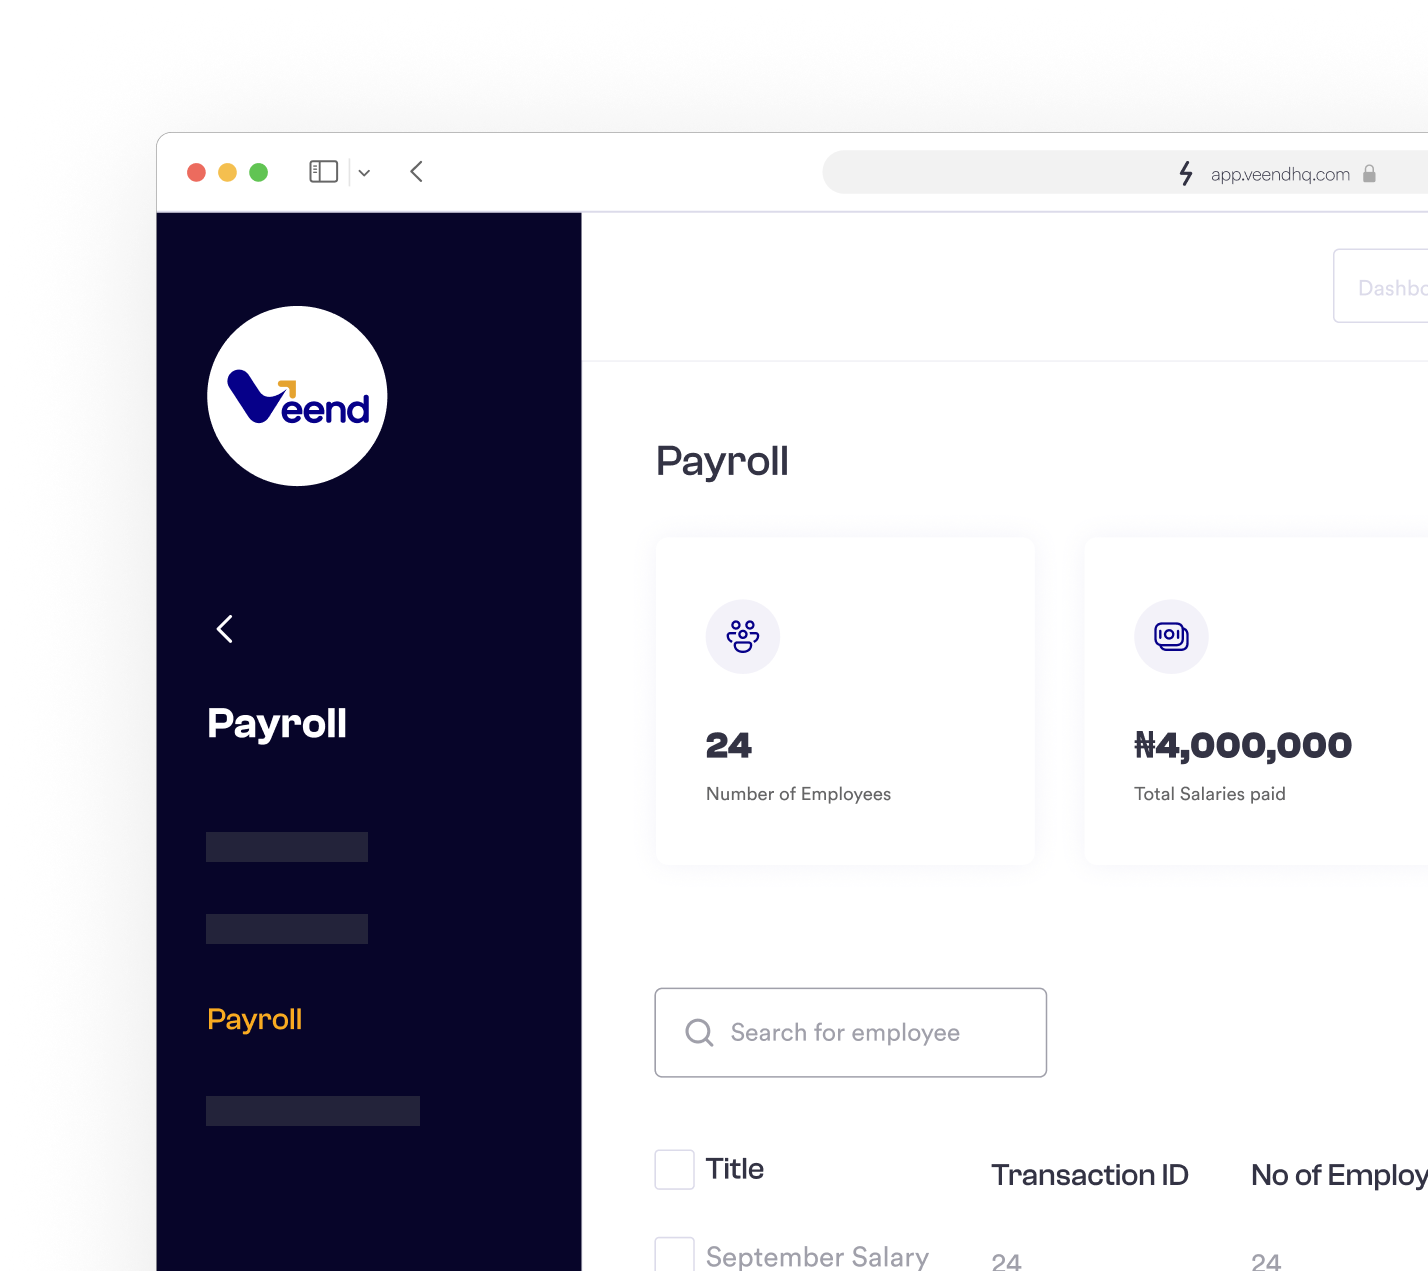This screenshot has height=1271, width=1428.
Task: Select Payroll in the sidebar menu
Action: point(254,1019)
